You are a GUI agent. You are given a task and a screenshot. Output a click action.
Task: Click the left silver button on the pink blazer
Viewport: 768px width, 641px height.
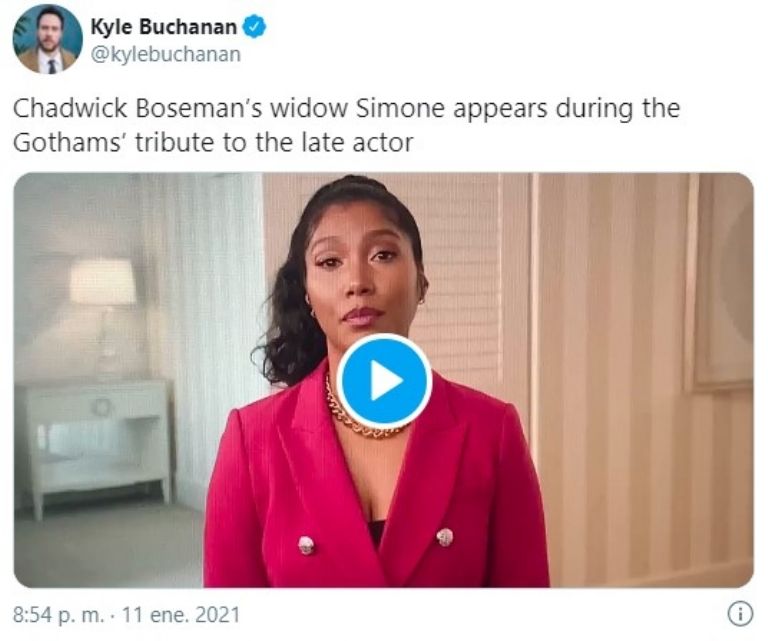pyautogui.click(x=306, y=545)
